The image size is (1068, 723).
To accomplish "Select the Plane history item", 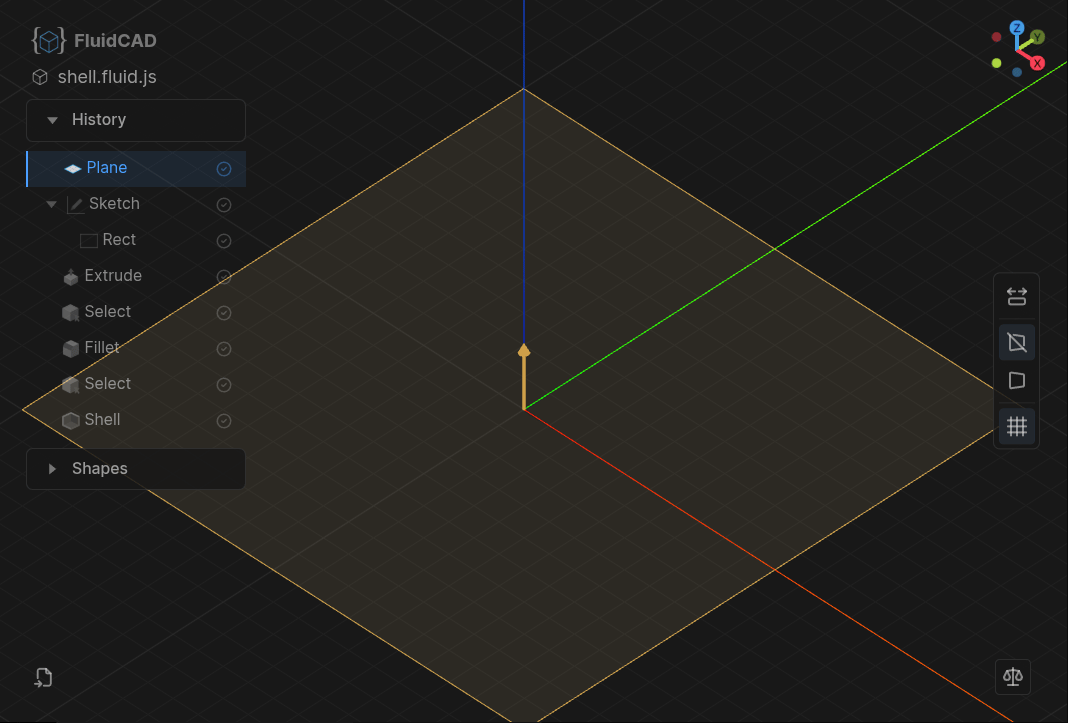I will (x=136, y=168).
